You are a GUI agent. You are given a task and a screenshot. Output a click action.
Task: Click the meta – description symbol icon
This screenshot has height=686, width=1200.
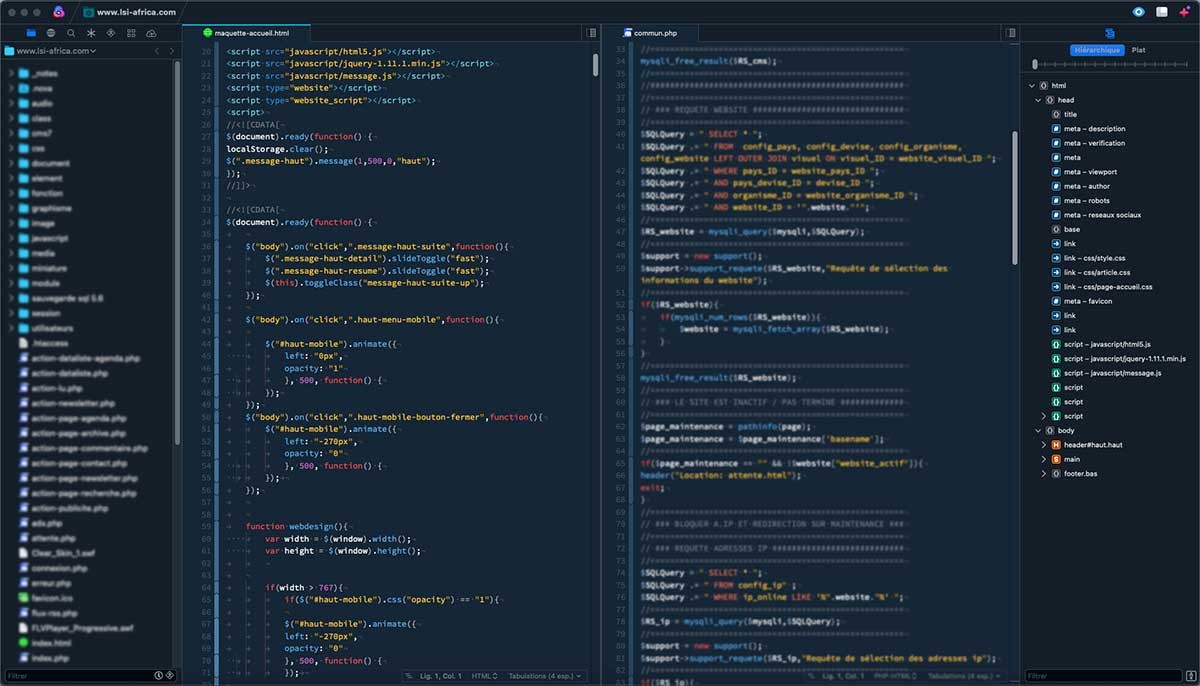pyautogui.click(x=1056, y=129)
